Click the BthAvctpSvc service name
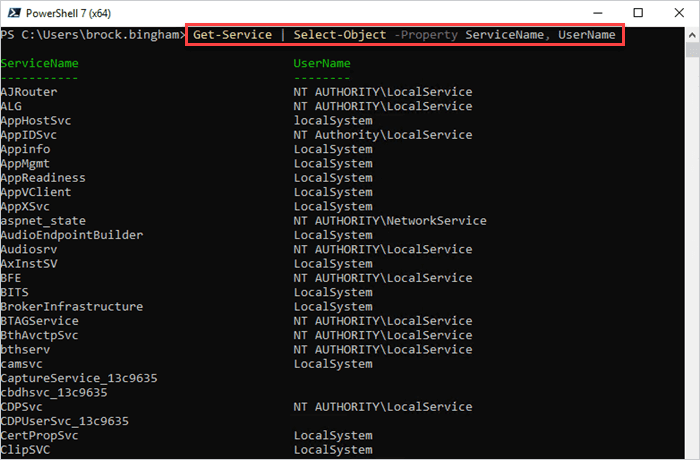The width and height of the screenshot is (700, 460). (39, 335)
